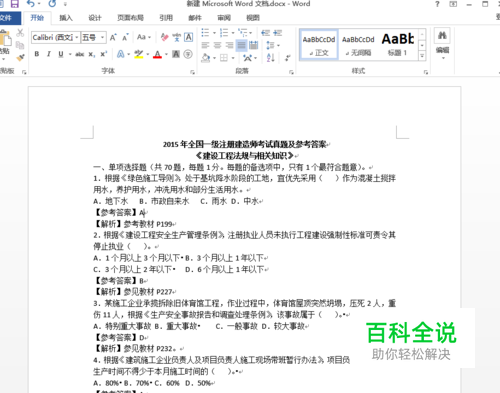Click the Decrease Indent icon
Image resolution: width=500 pixels, height=393 pixels.
(x=265, y=33)
